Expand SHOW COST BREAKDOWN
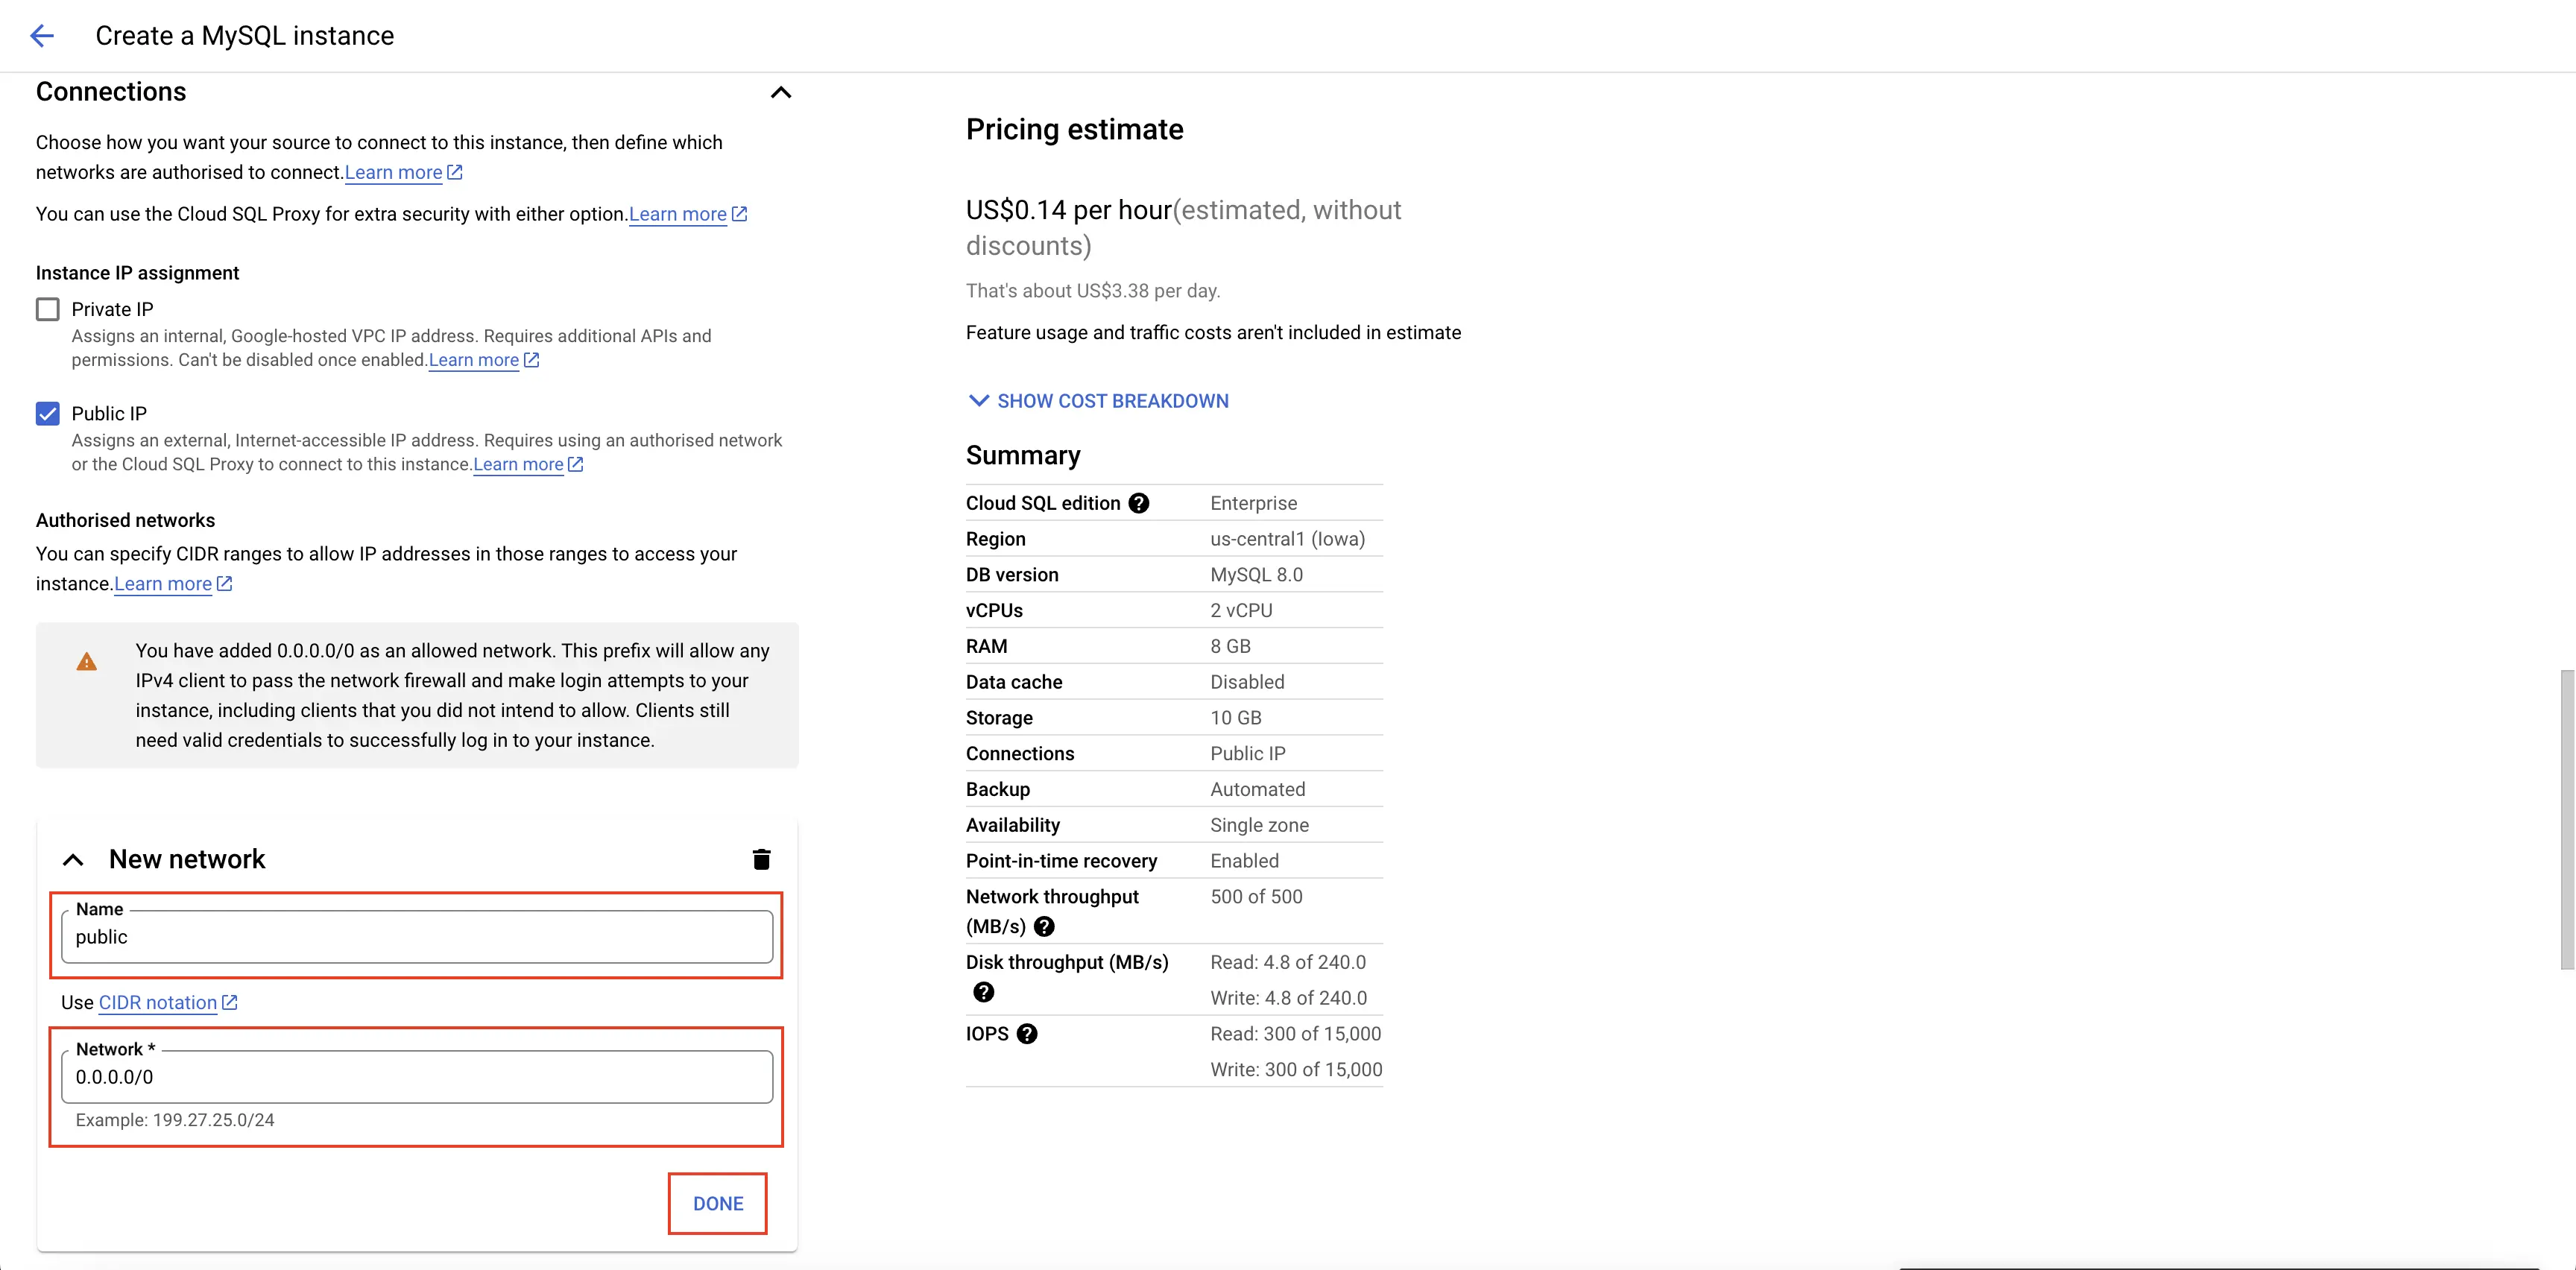The width and height of the screenshot is (2576, 1270). point(1098,401)
